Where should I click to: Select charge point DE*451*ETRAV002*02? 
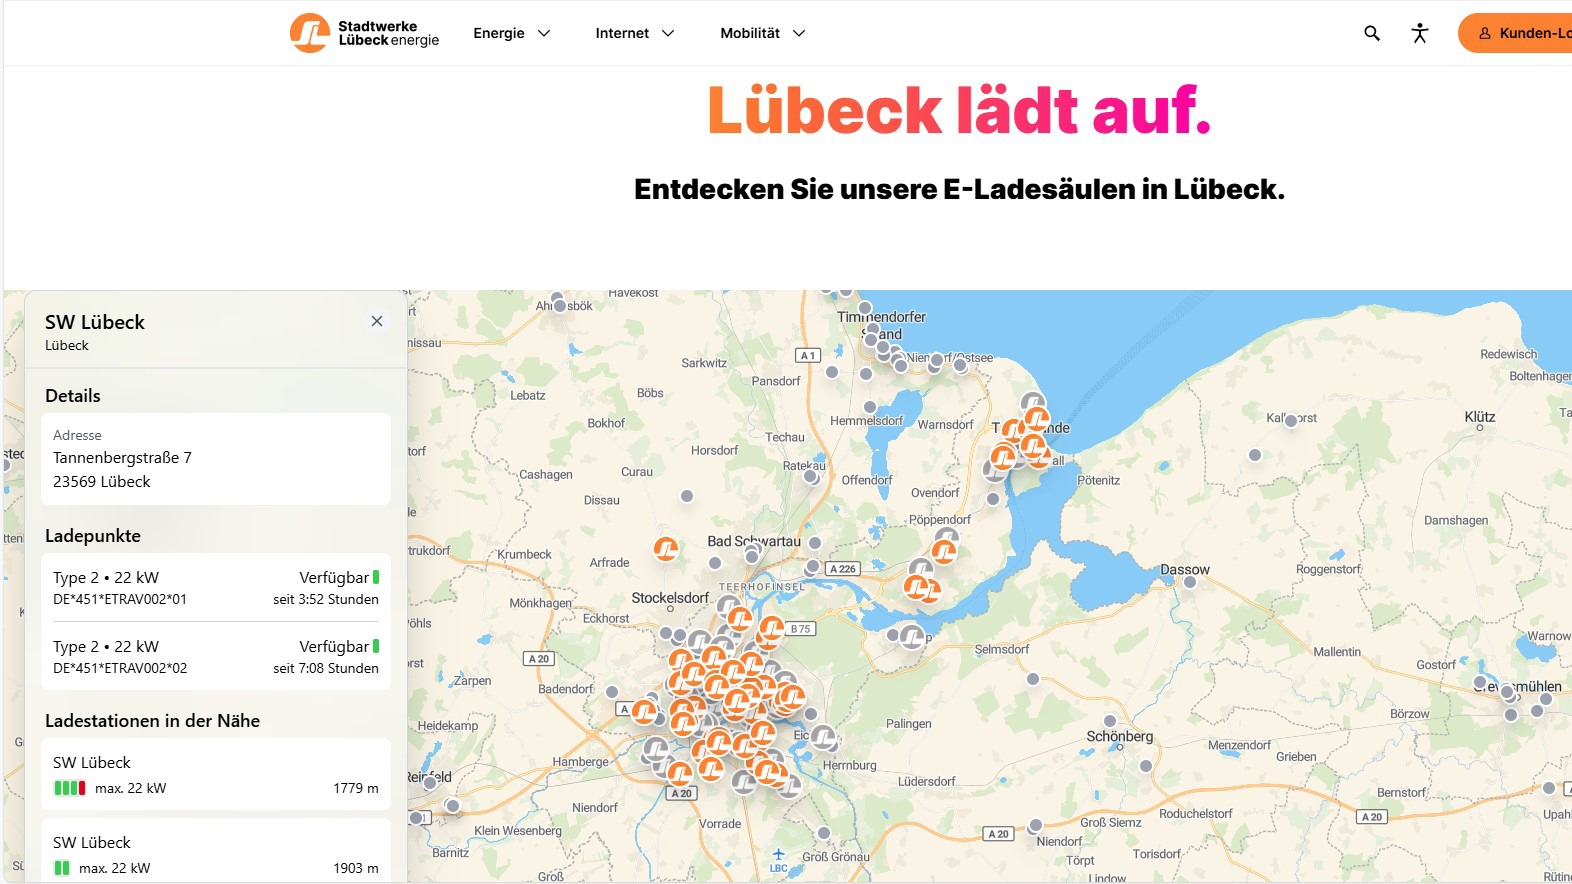click(x=216, y=656)
